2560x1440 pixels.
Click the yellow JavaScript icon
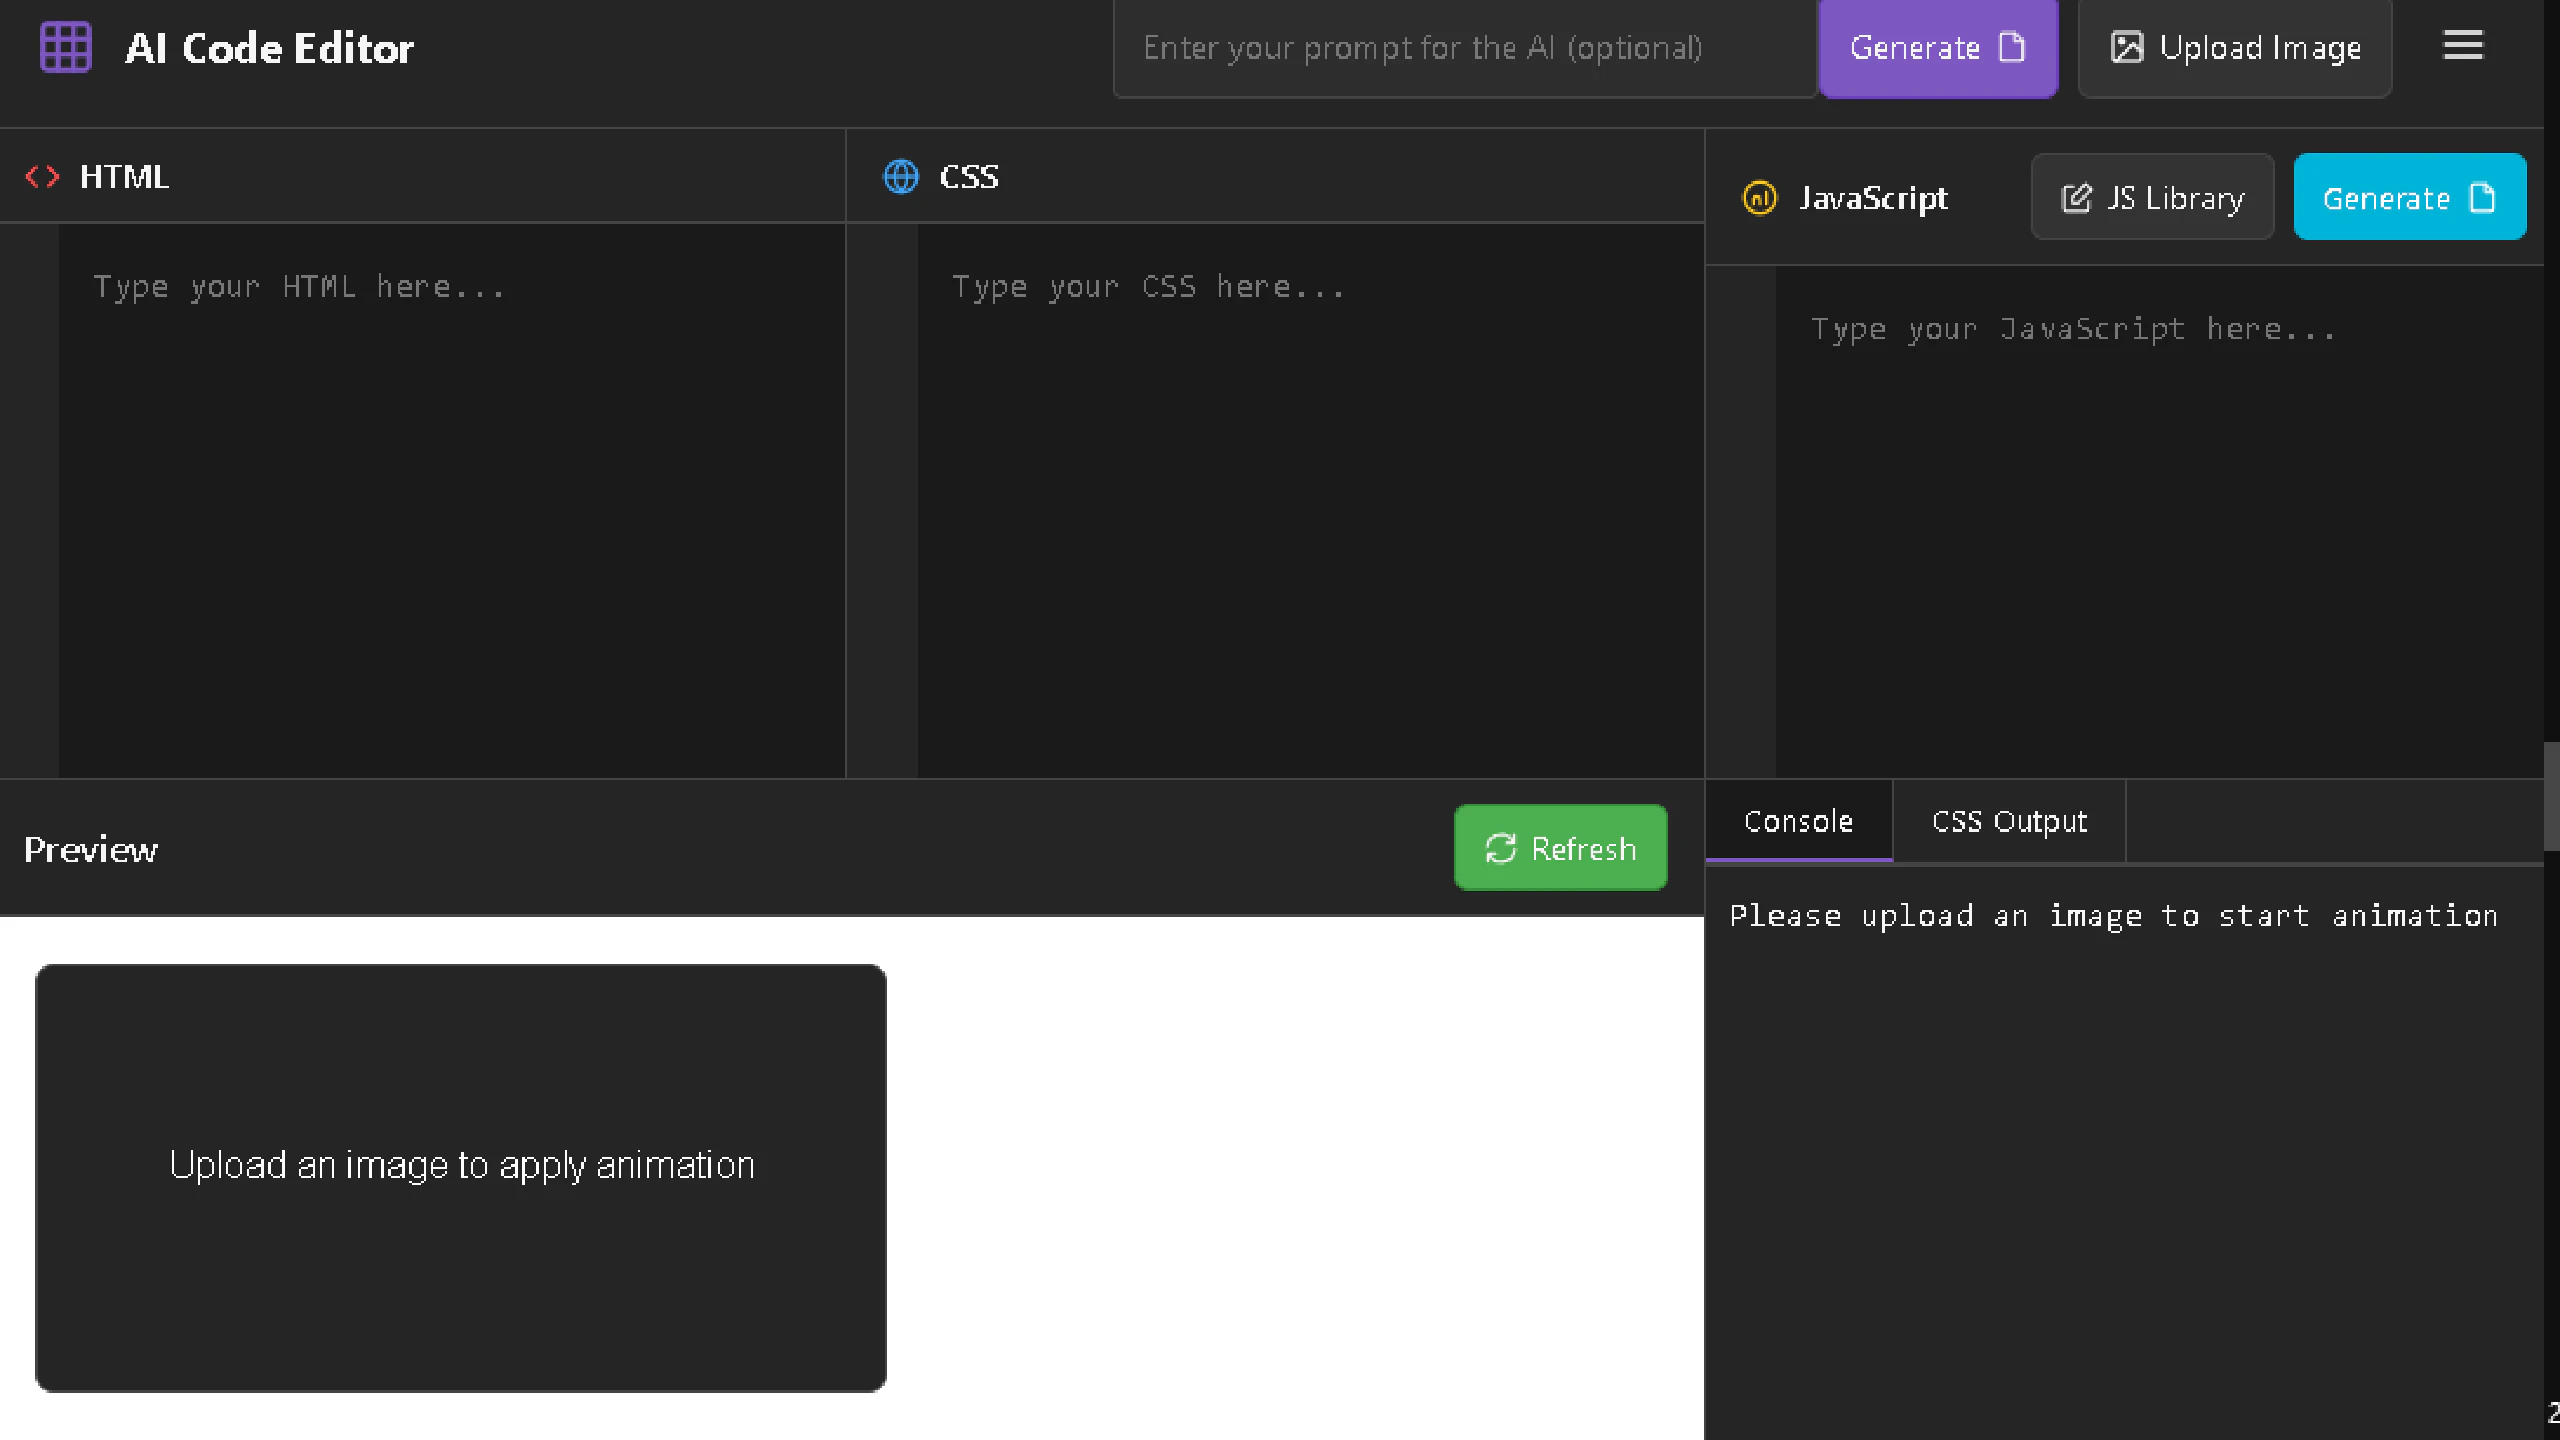click(1759, 198)
